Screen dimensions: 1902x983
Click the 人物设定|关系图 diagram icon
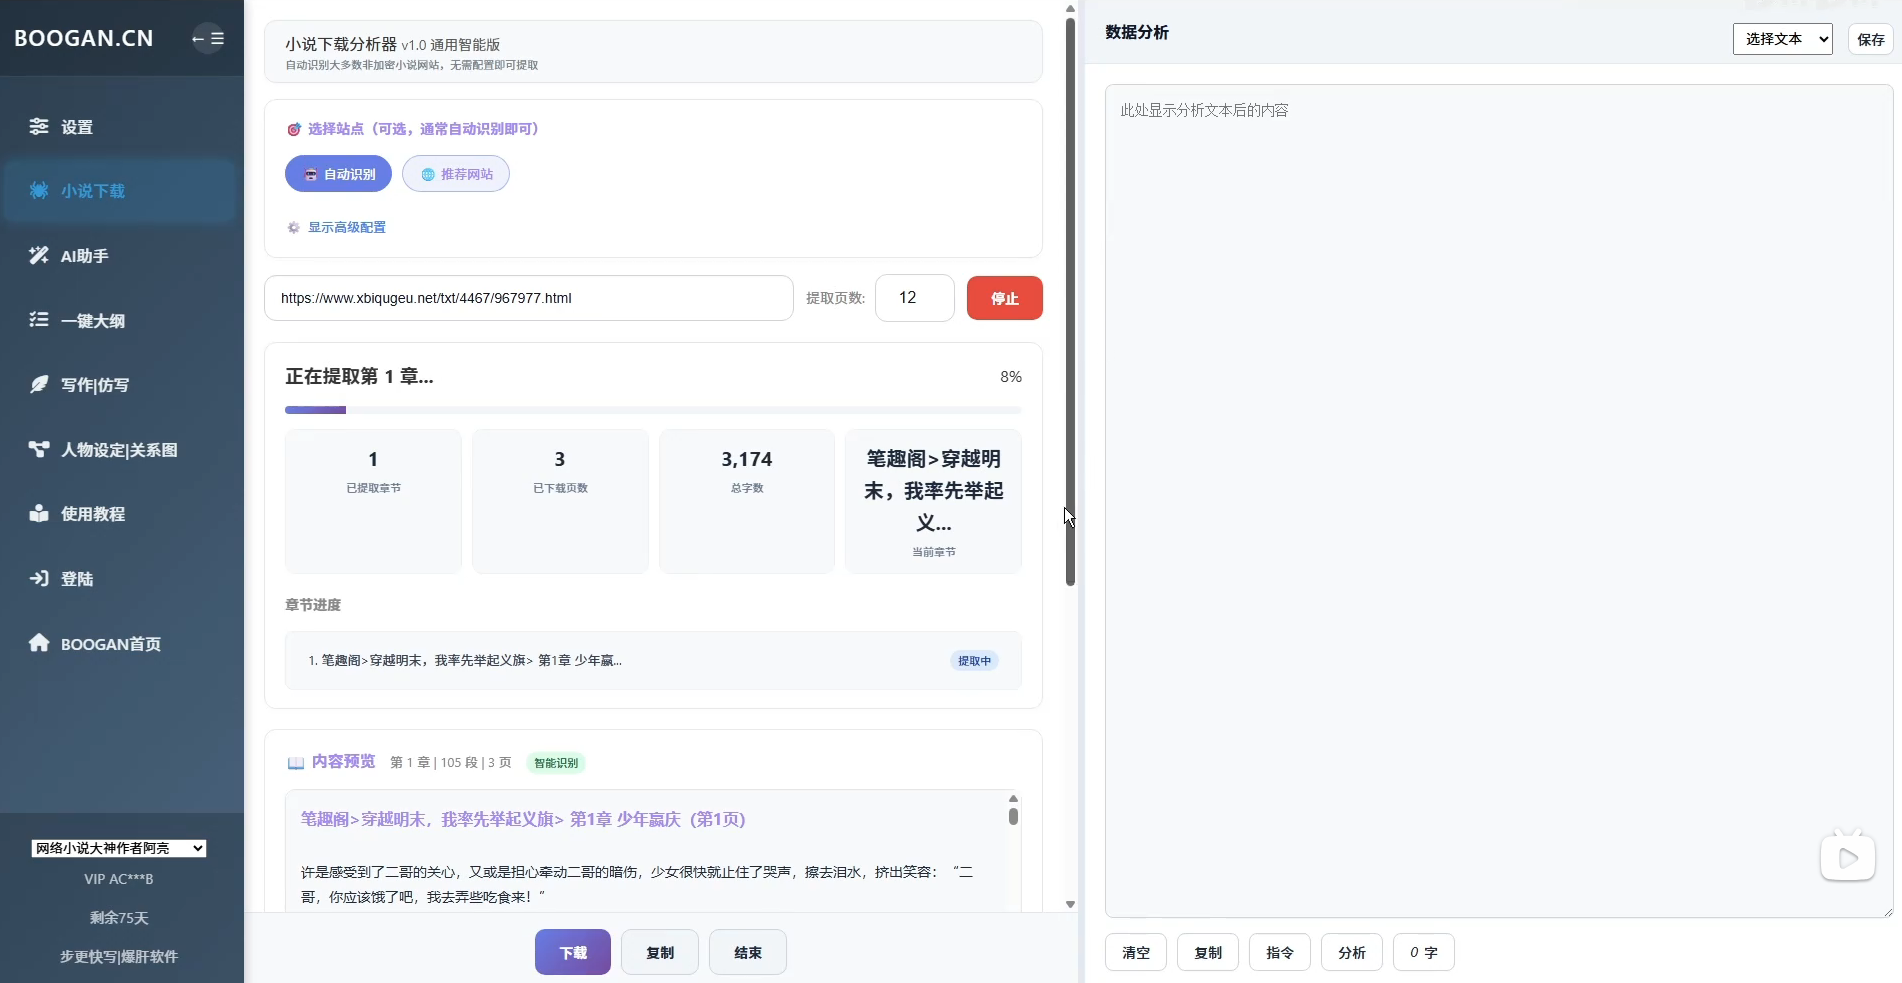coord(39,450)
